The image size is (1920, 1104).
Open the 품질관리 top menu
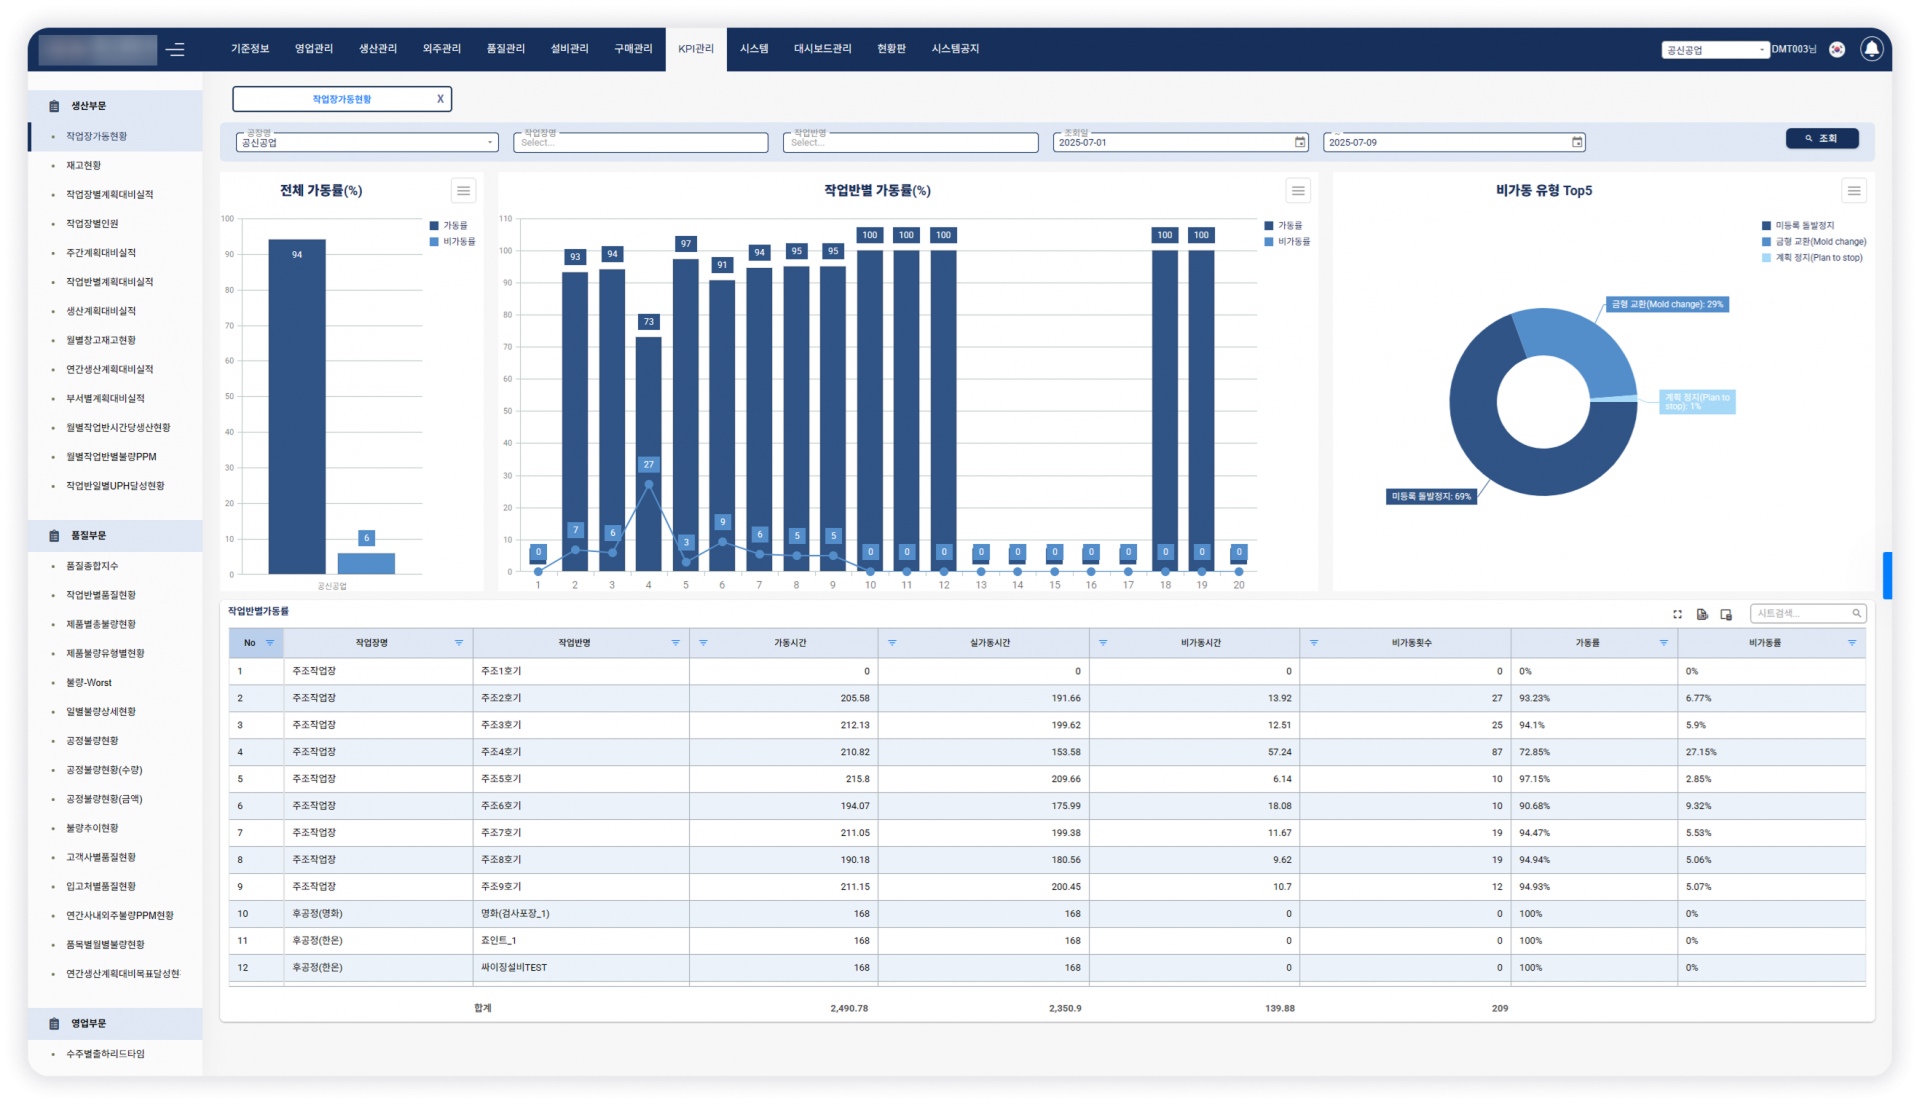[x=505, y=49]
